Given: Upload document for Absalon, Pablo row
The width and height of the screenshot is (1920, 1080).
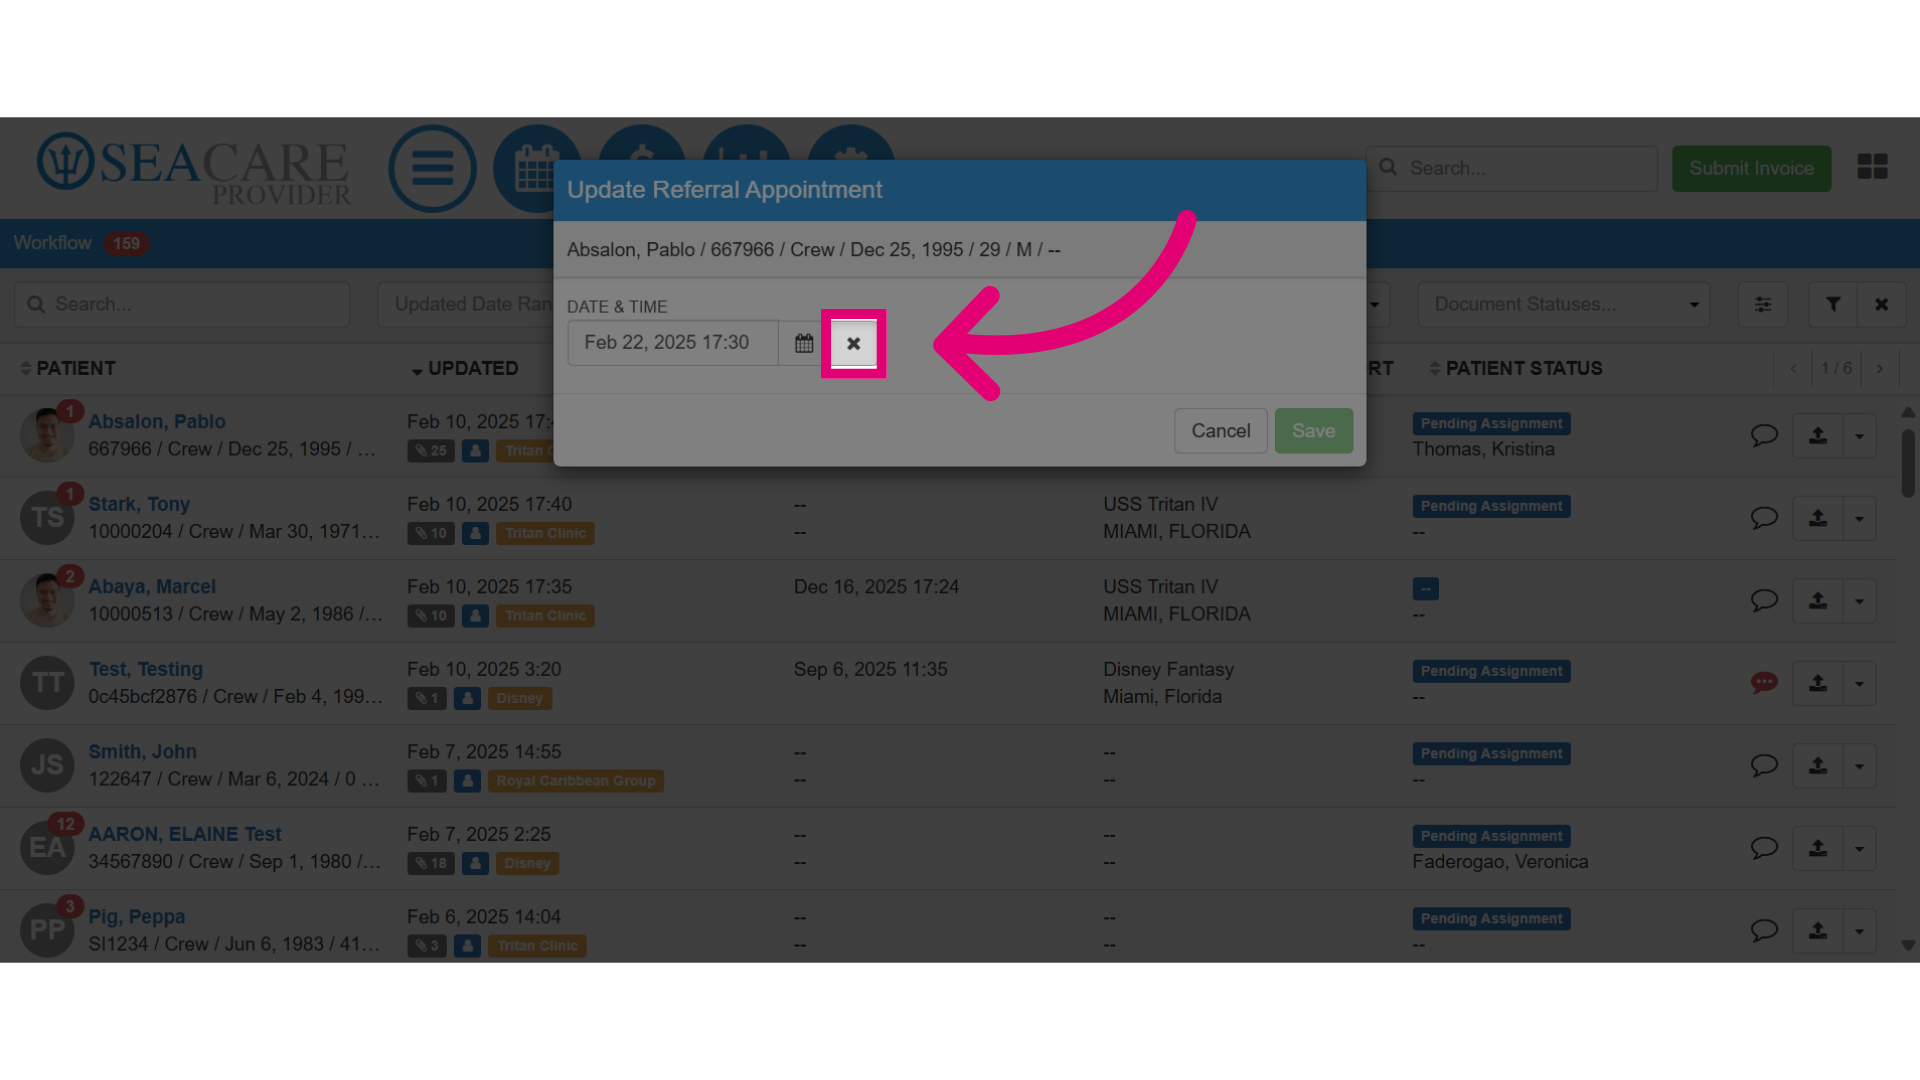Looking at the screenshot, I should [x=1818, y=436].
